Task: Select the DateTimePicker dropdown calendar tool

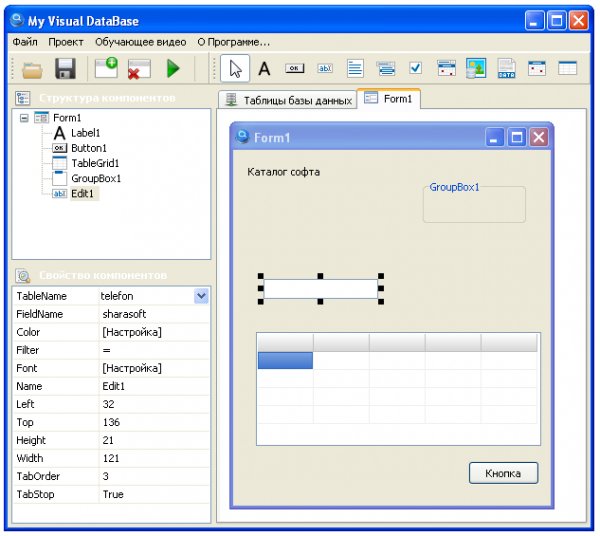Action: tap(446, 68)
